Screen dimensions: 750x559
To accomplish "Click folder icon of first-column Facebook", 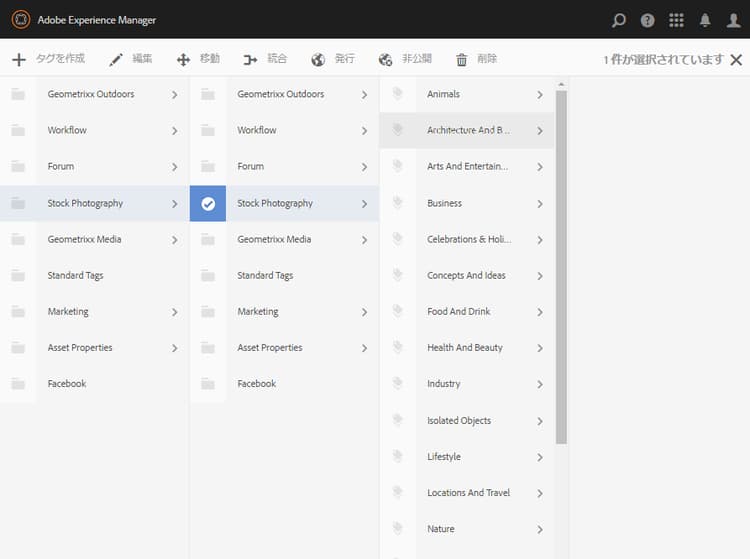I will [18, 384].
